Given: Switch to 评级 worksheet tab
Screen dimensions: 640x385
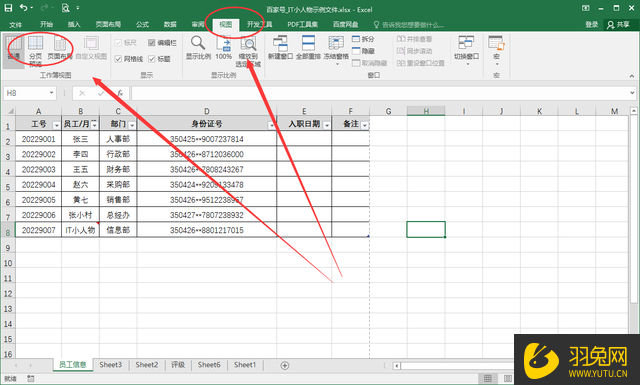Looking at the screenshot, I should [178, 365].
